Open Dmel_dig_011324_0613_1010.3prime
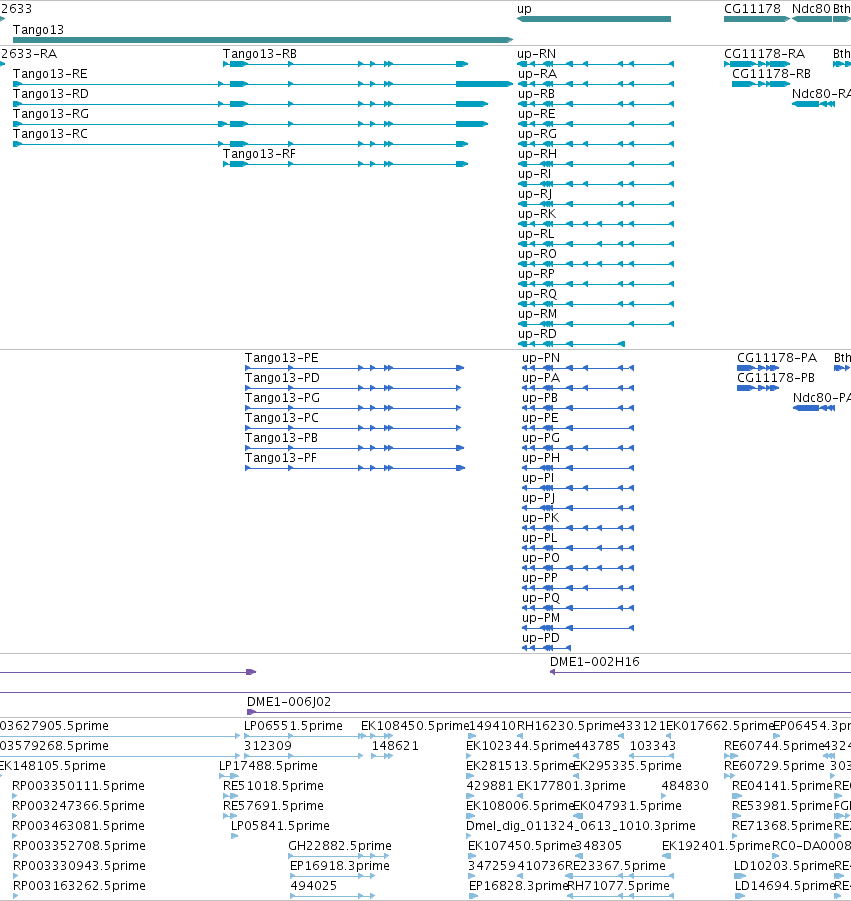 pos(581,826)
